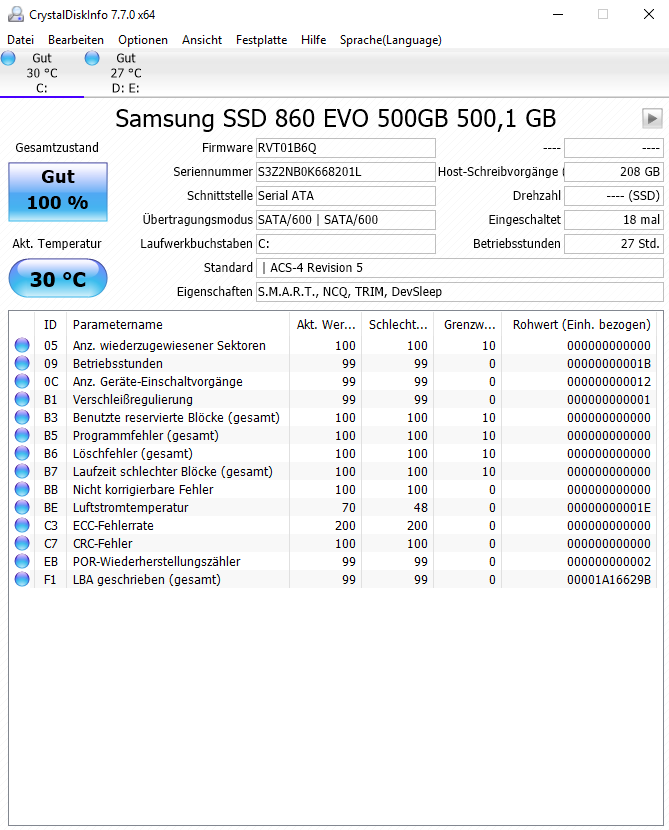Click the serial number field S3Z2NB0K668201L

pyautogui.click(x=346, y=172)
